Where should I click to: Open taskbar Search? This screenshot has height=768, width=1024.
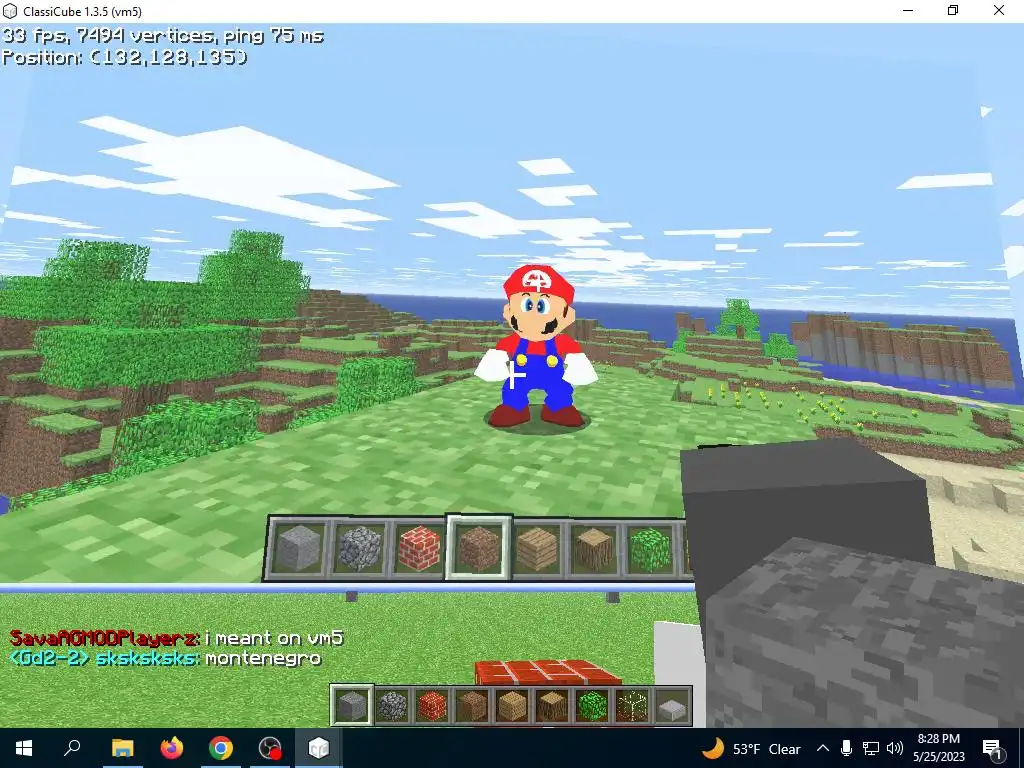(72, 748)
